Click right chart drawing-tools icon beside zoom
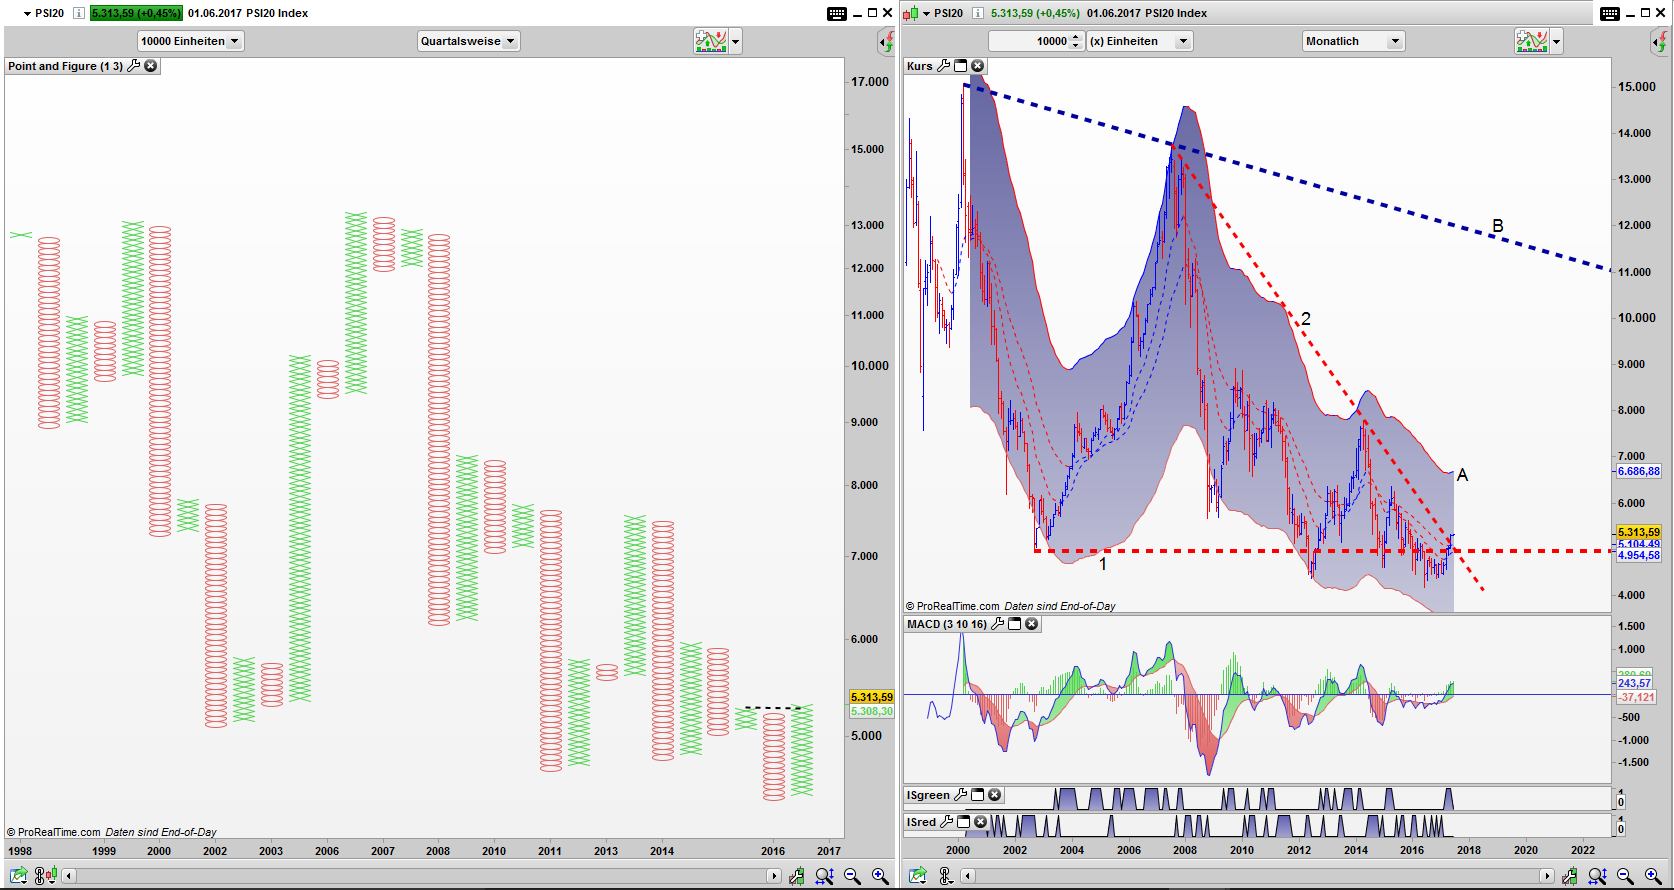 (1571, 876)
